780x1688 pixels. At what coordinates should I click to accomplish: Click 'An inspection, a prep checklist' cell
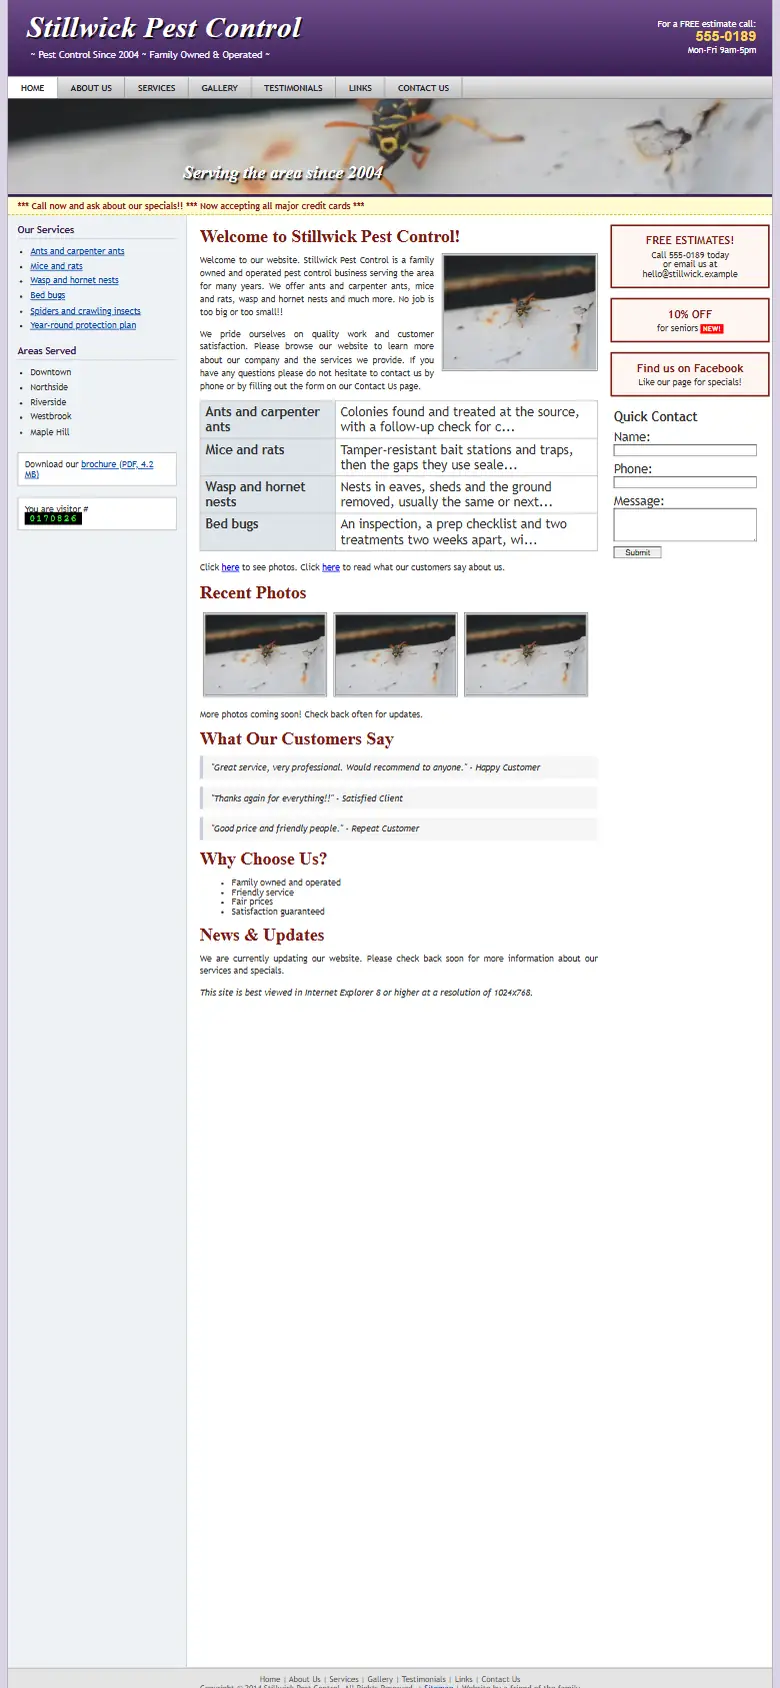coord(466,532)
